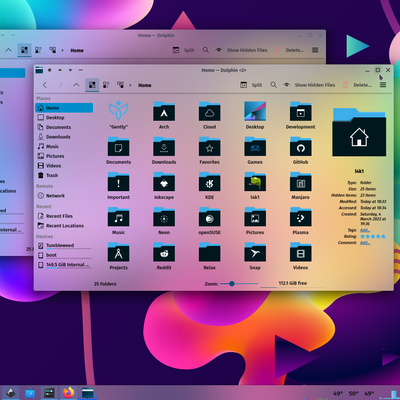Select Home in Places sidebar
400x400 pixels.
(64, 108)
